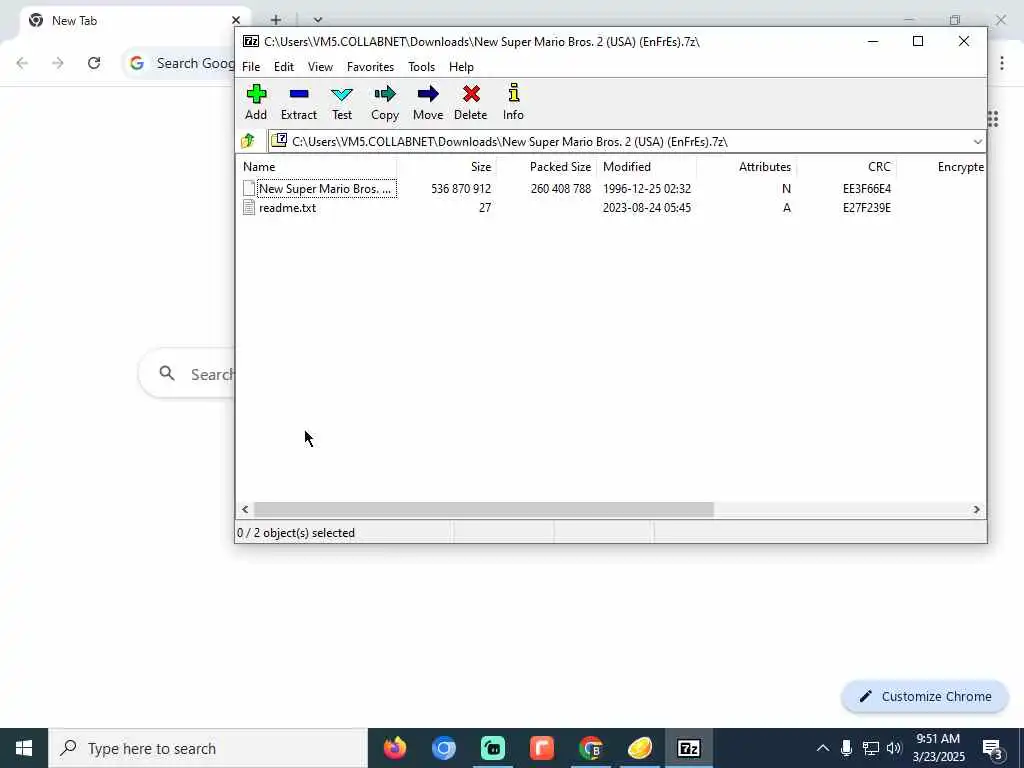Click the taskbar clock and date
The width and height of the screenshot is (1024, 768).
[938, 748]
